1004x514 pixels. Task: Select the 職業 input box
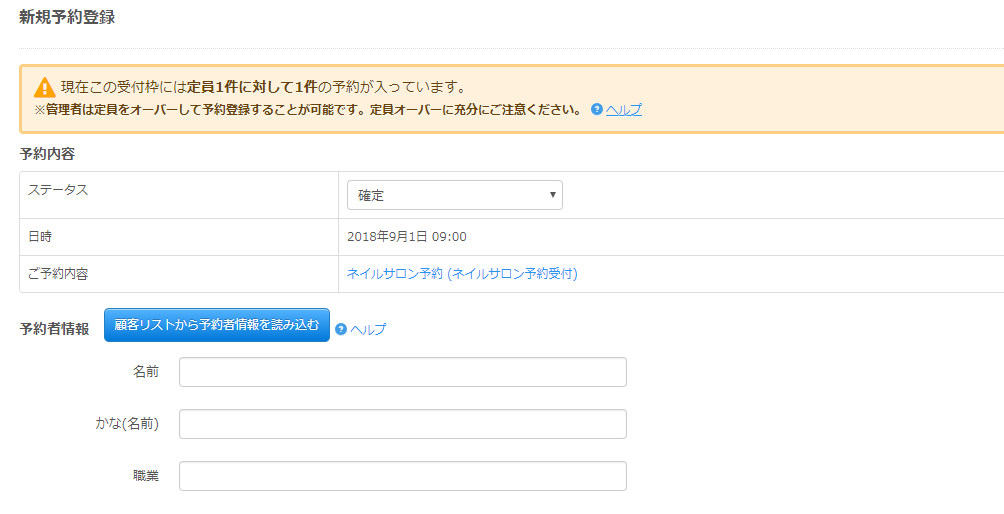pyautogui.click(x=402, y=476)
